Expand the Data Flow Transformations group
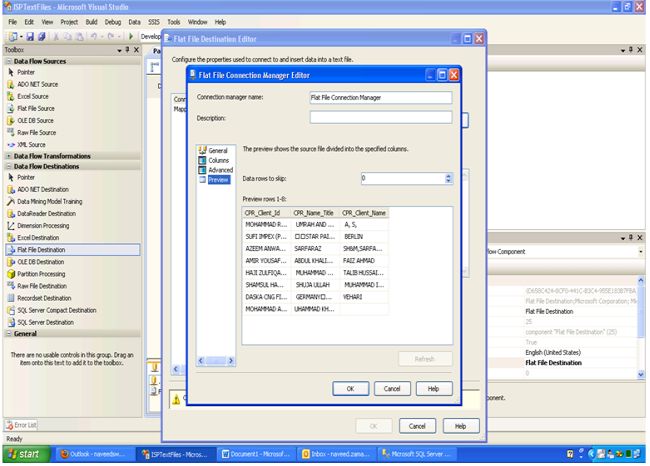This screenshot has height=466, width=650. [x=9, y=156]
